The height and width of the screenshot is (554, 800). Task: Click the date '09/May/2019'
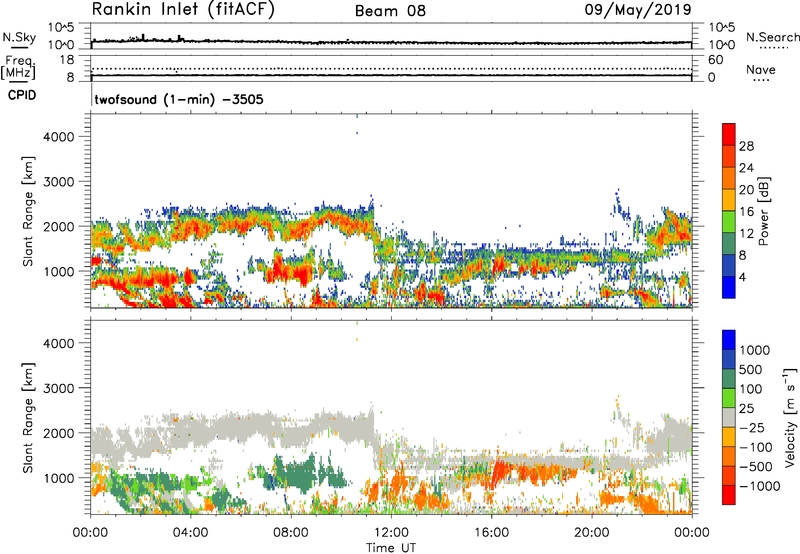638,10
